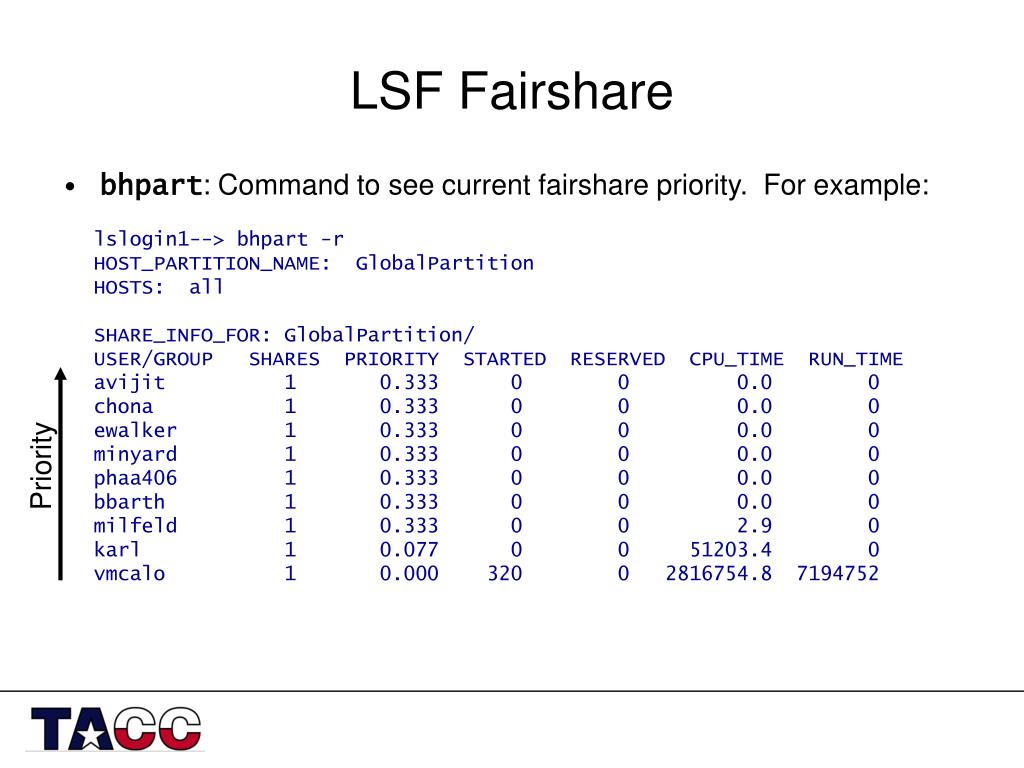Click priority "0.333" in milfeld row
The image size is (1024, 768).
click(x=409, y=526)
